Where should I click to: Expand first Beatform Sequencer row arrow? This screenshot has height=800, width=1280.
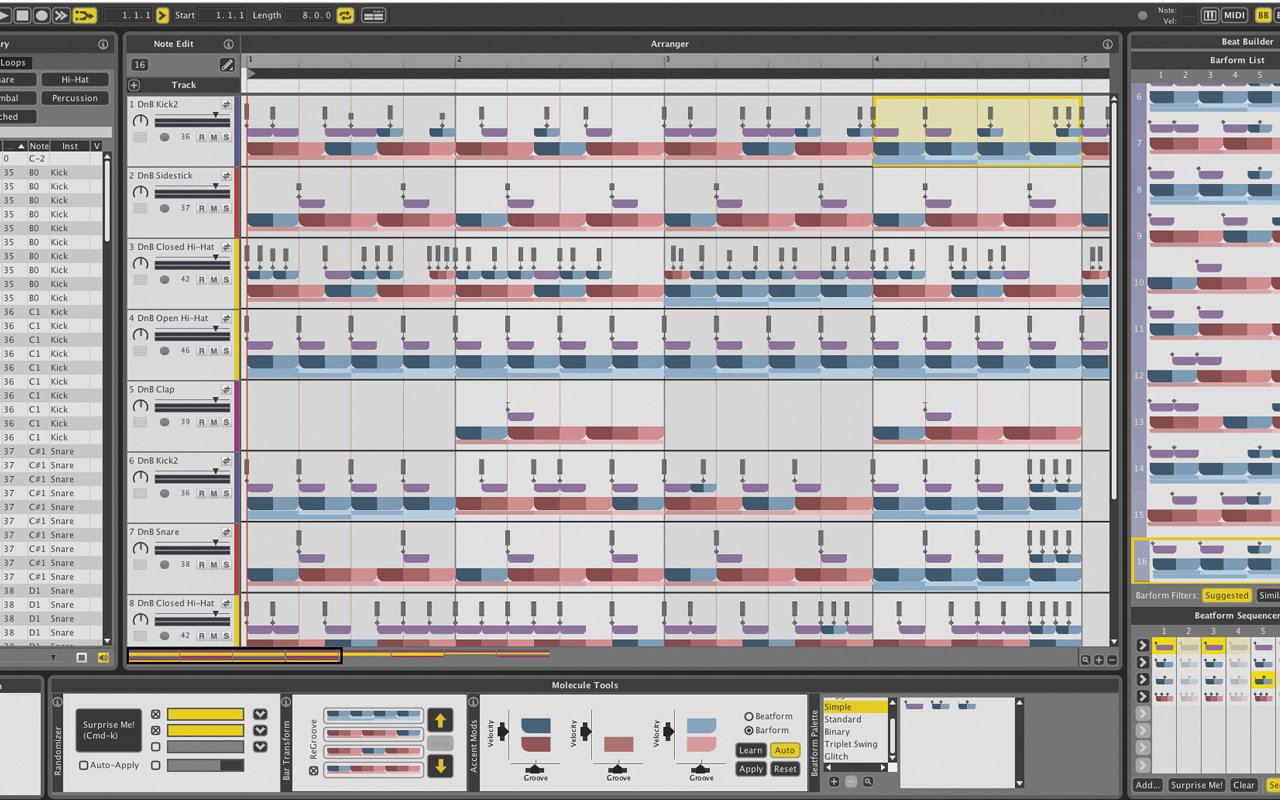(x=1143, y=646)
